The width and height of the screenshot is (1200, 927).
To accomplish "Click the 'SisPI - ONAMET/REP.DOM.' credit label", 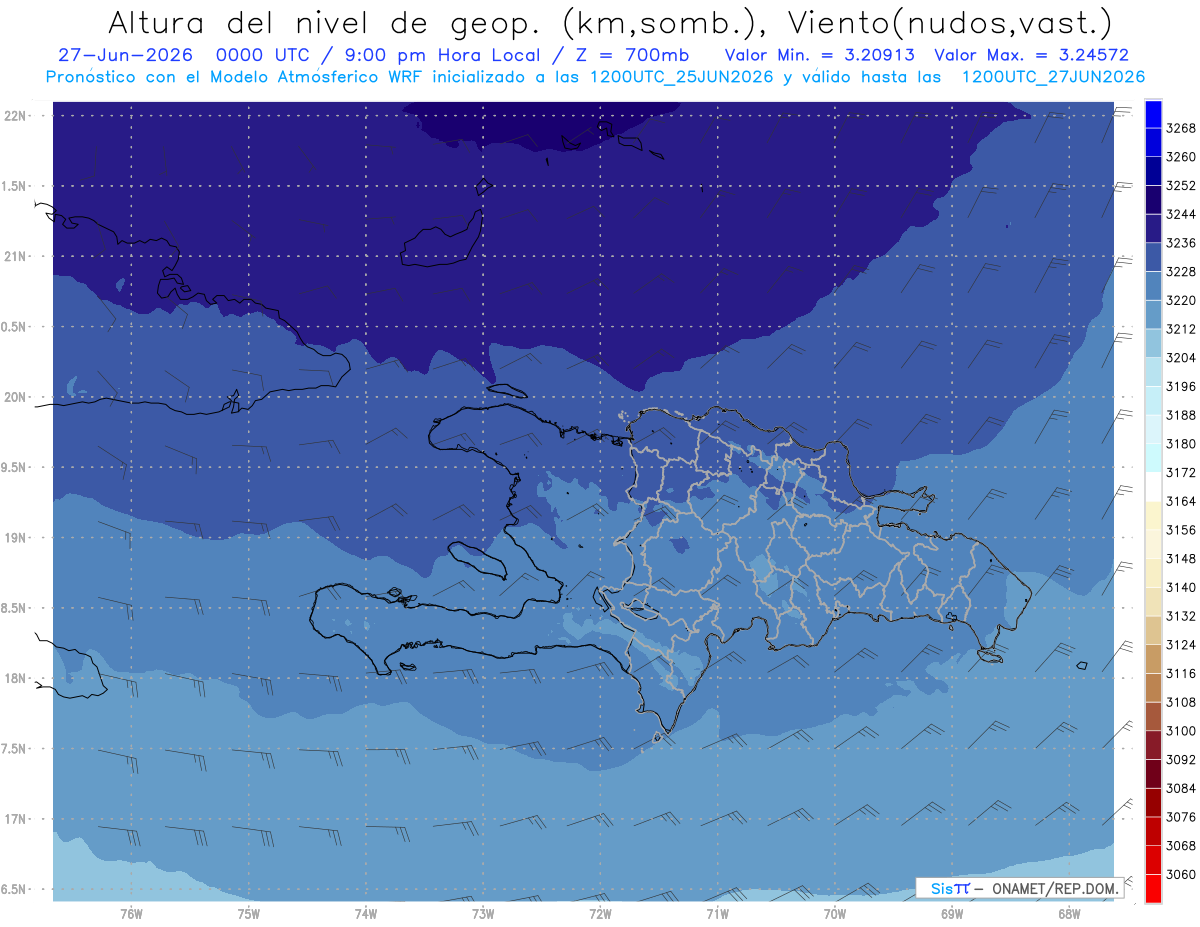I will tap(1020, 888).
